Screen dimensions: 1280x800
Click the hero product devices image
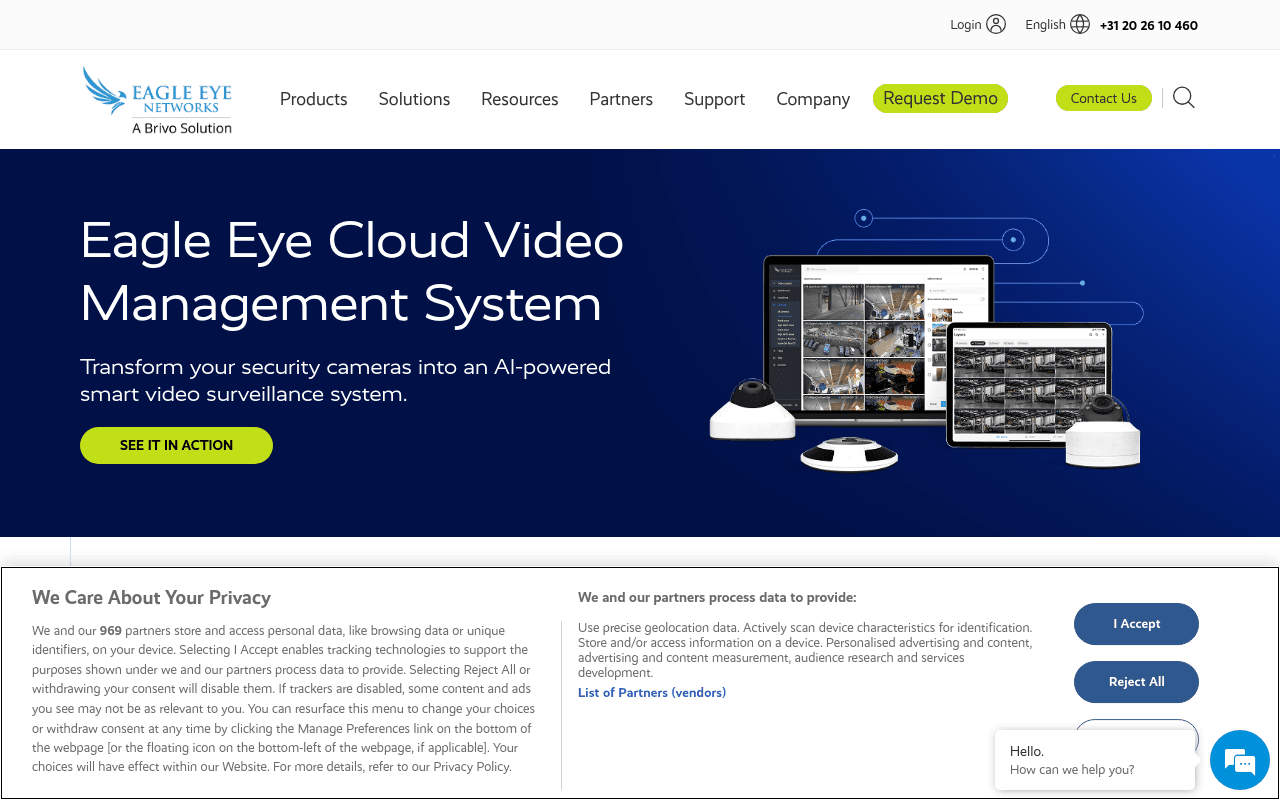[x=925, y=341]
